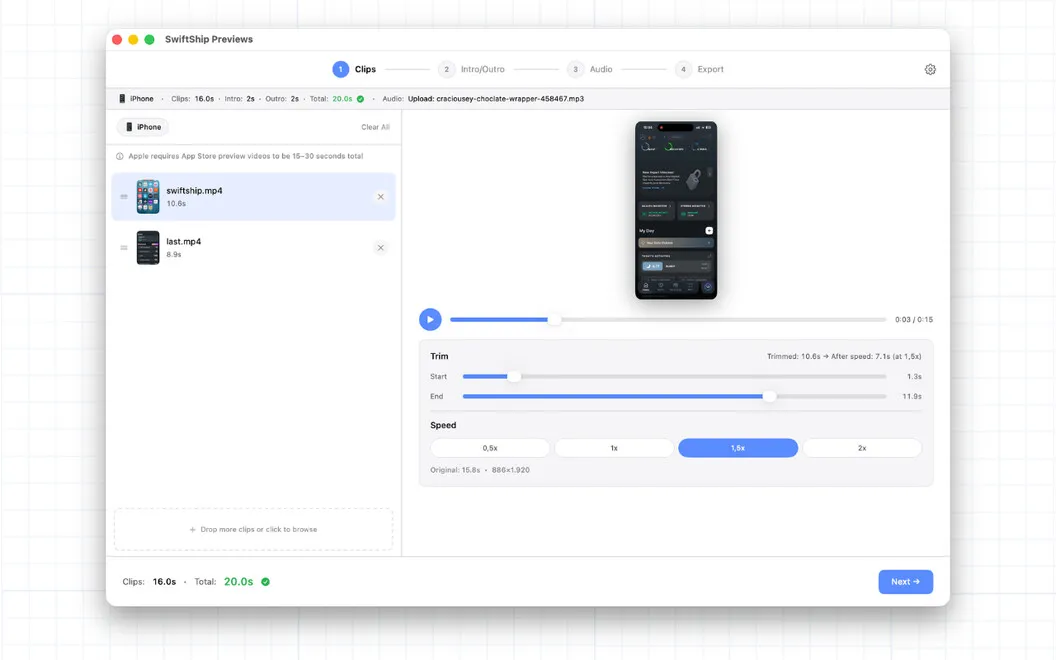The width and height of the screenshot is (1056, 660).
Task: Click the info icon beside Apple requirement note
Action: tap(120, 156)
